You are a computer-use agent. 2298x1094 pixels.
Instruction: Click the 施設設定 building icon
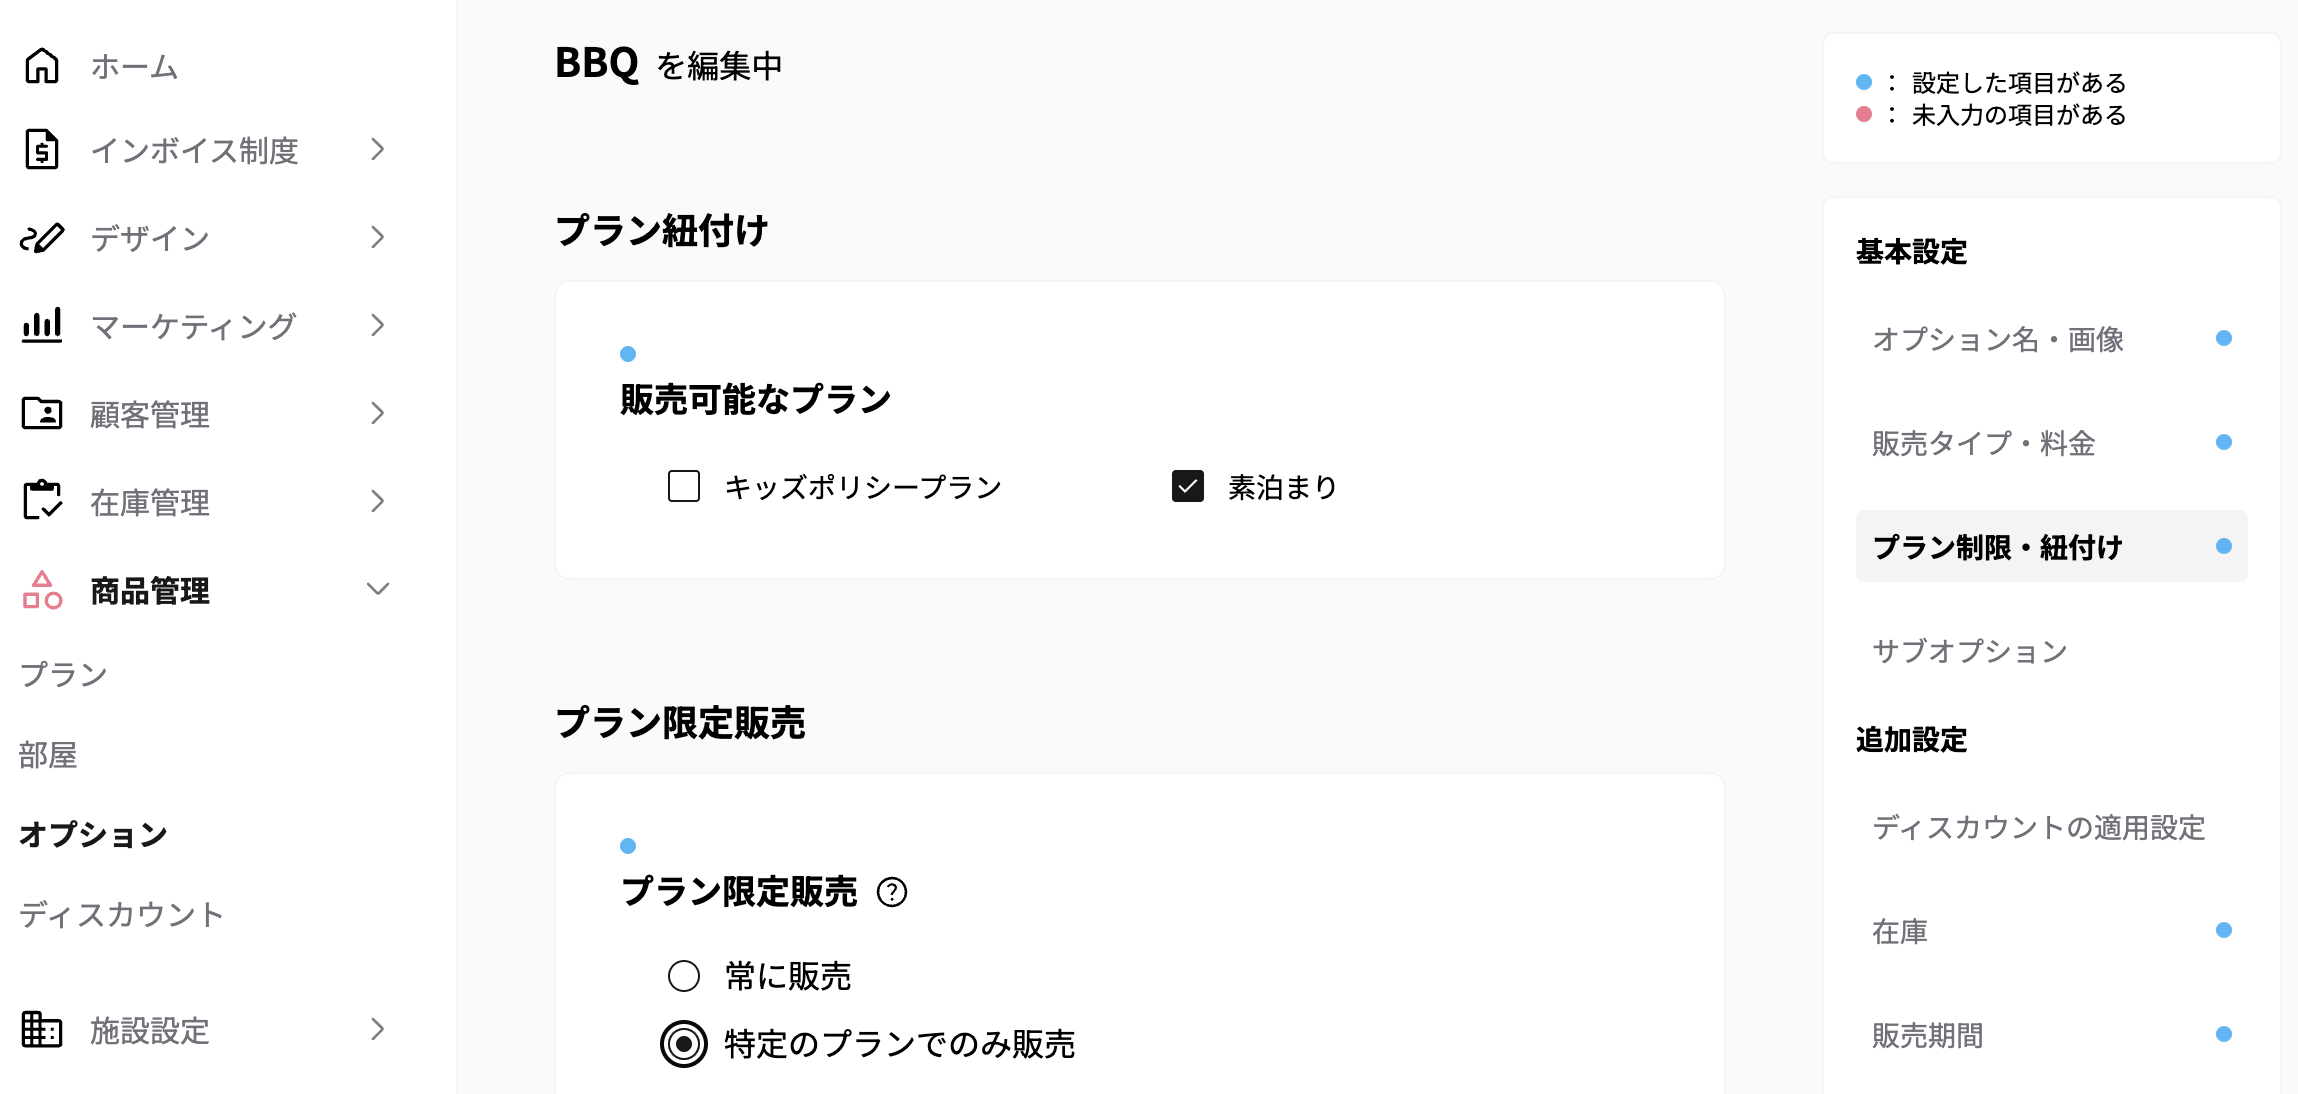coord(40,1030)
